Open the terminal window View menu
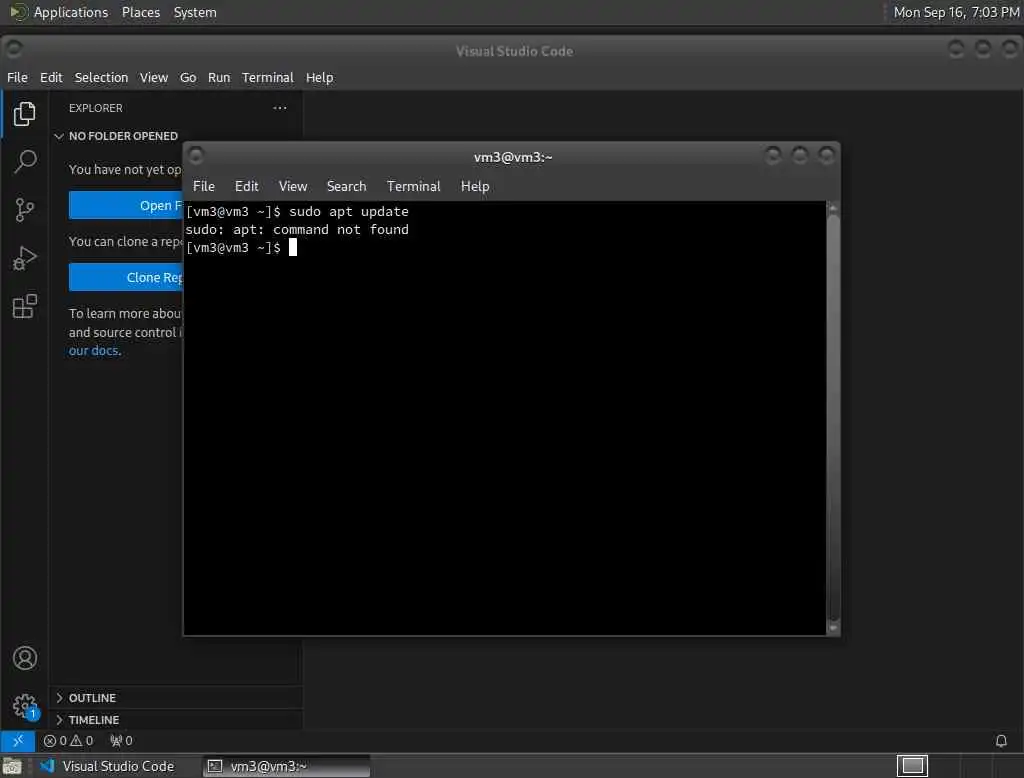The height and width of the screenshot is (778, 1024). pos(293,186)
